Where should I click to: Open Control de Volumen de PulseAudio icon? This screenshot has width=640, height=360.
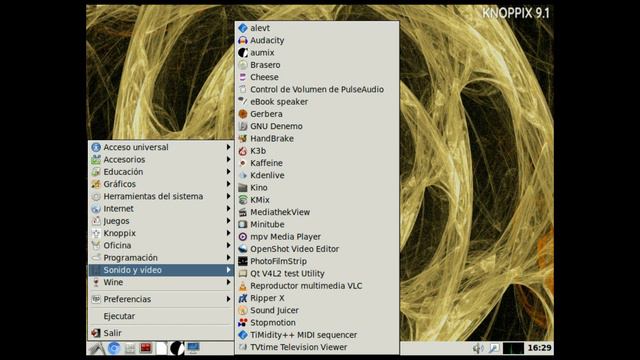pos(243,89)
